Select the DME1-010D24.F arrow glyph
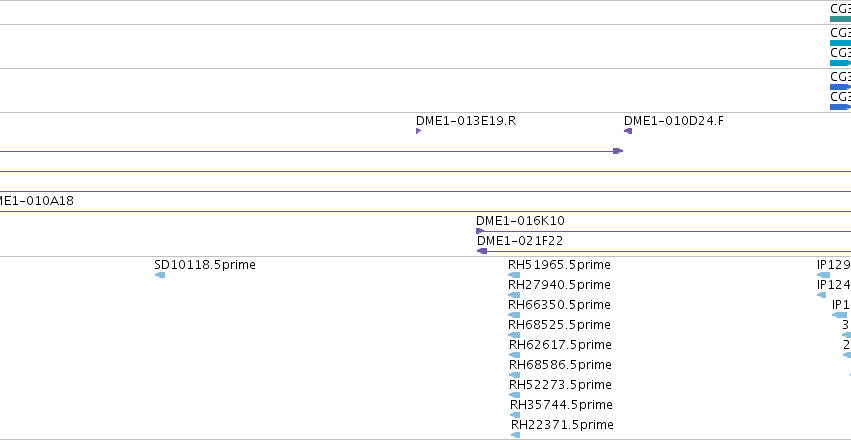Viewport: 851px width, 440px height. [628, 131]
